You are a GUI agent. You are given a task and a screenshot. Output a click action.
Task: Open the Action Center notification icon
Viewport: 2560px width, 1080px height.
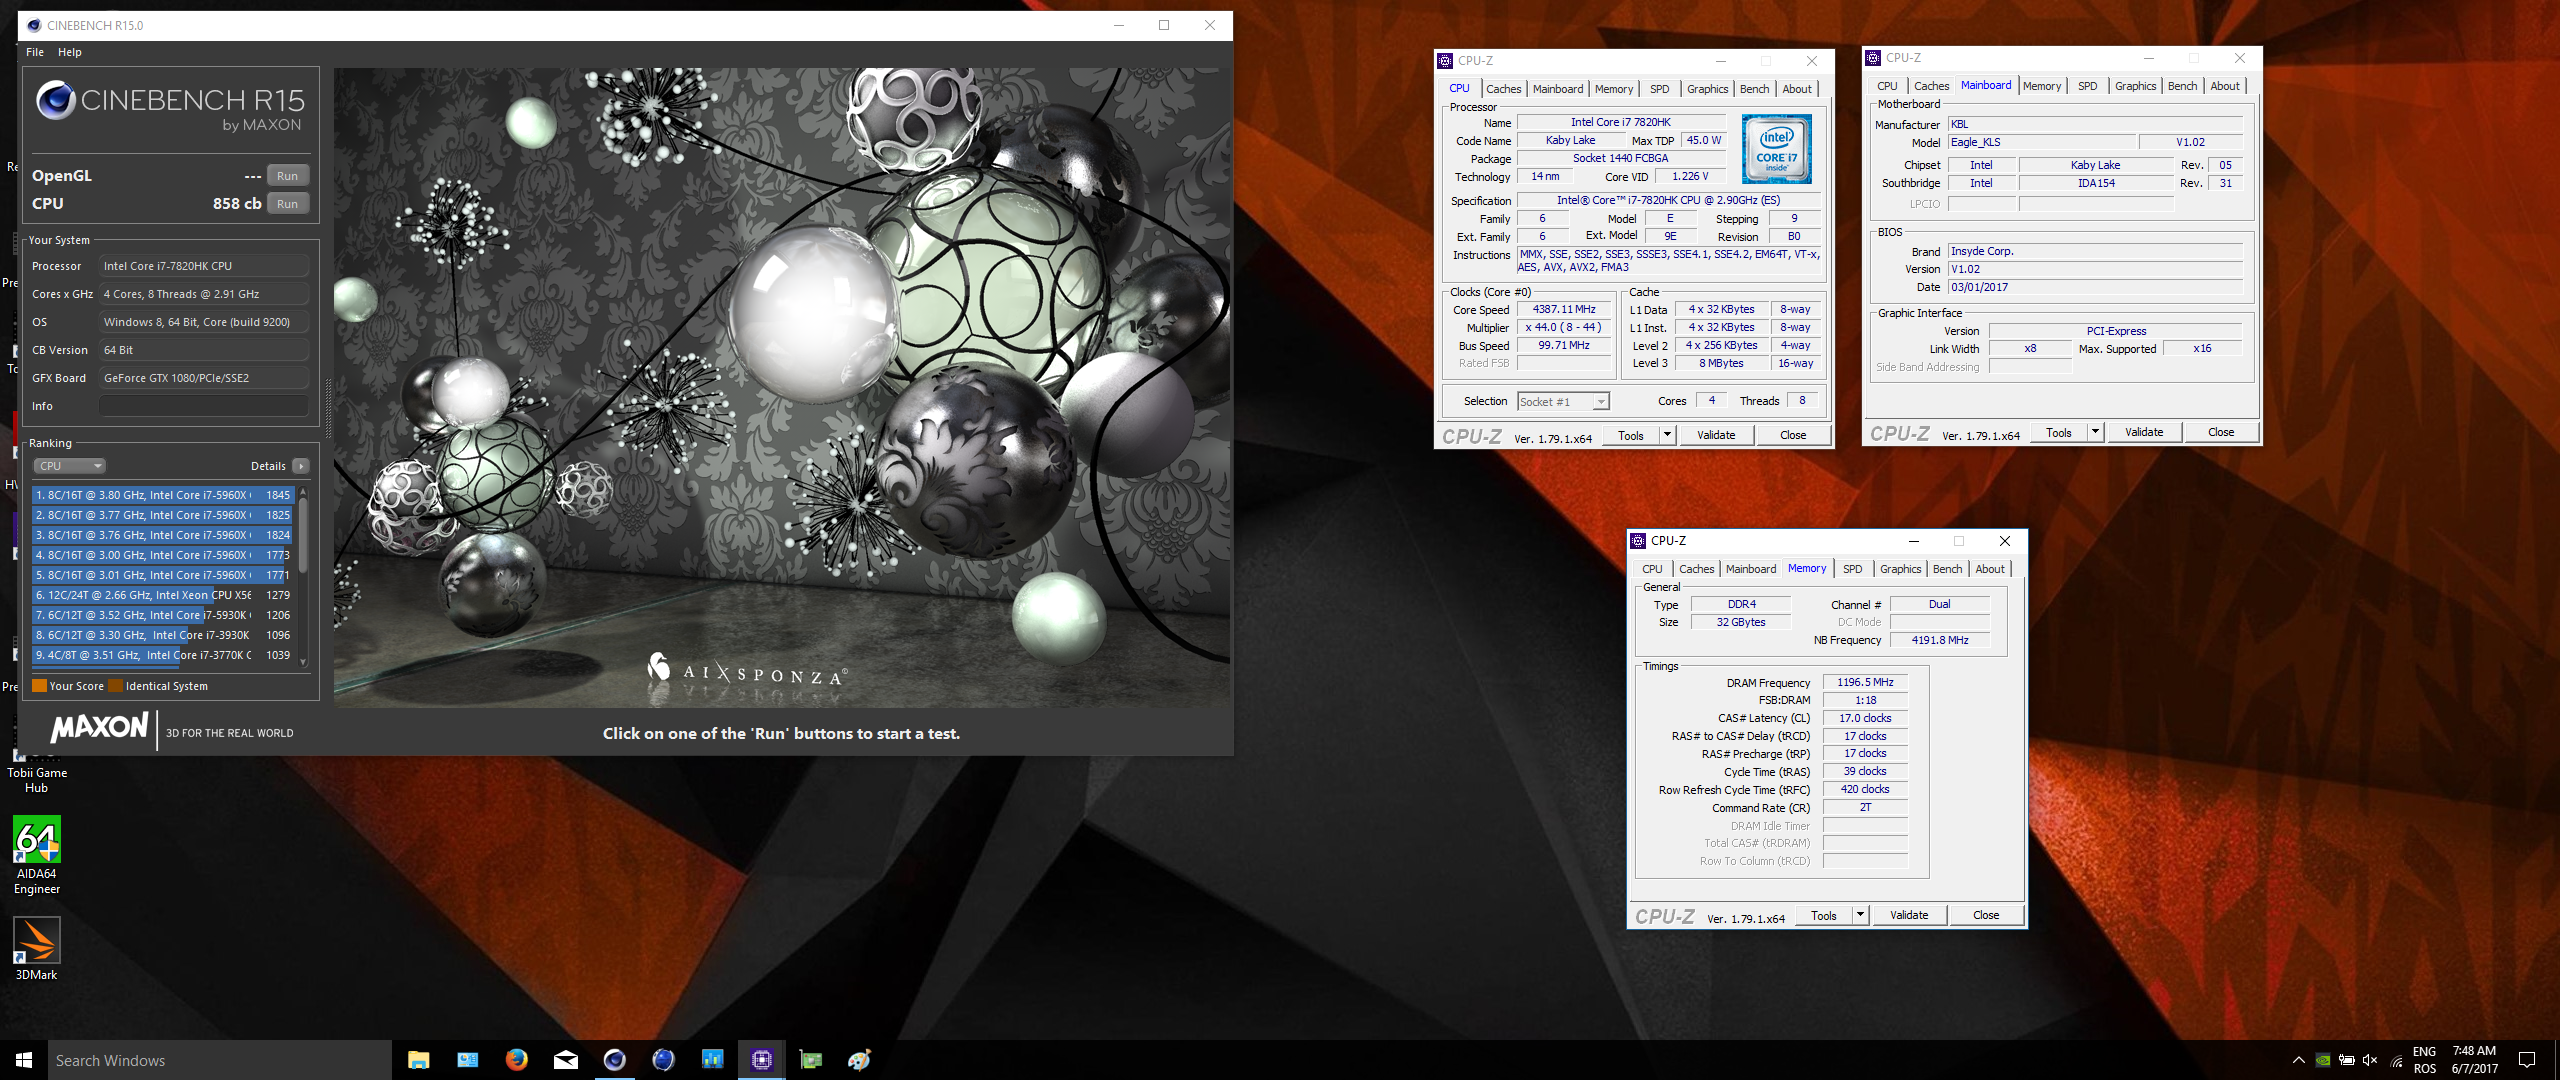pos(2527,1060)
